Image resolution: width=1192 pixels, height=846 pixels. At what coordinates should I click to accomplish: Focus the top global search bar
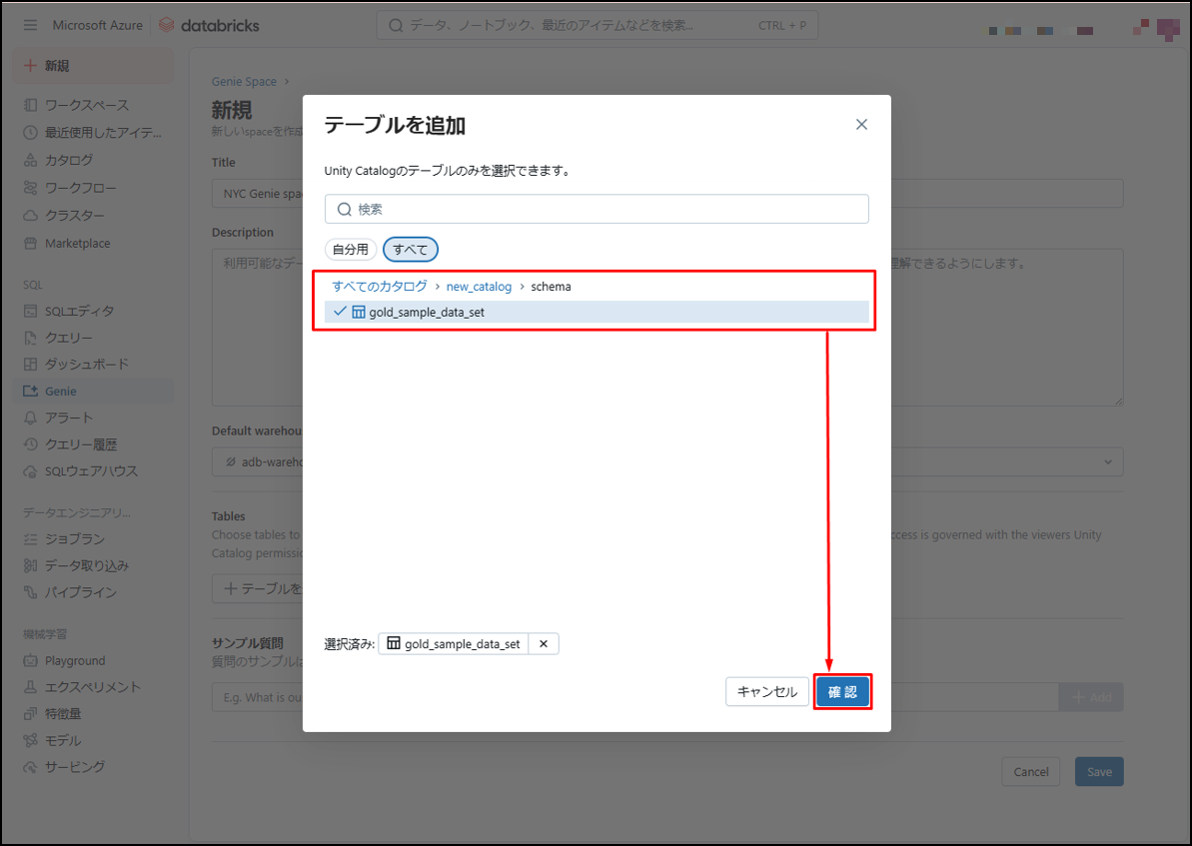tap(597, 25)
